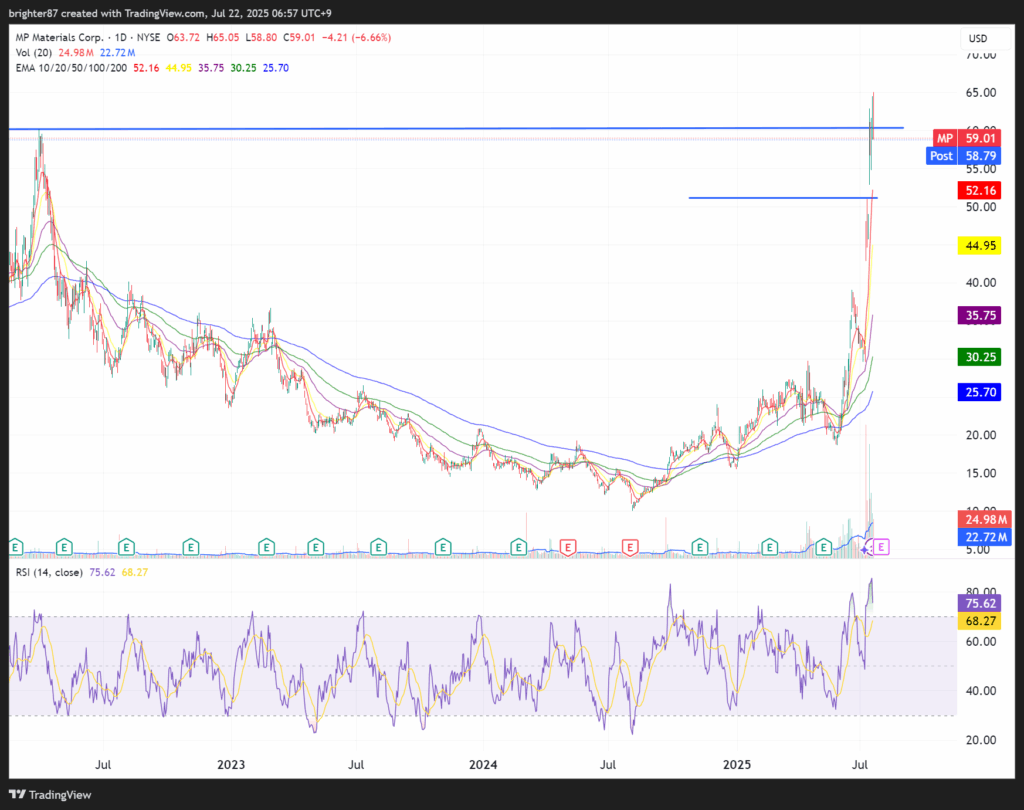This screenshot has width=1024, height=810.
Task: Click the green earnings marker just after the 2025 label
Action: 769,547
